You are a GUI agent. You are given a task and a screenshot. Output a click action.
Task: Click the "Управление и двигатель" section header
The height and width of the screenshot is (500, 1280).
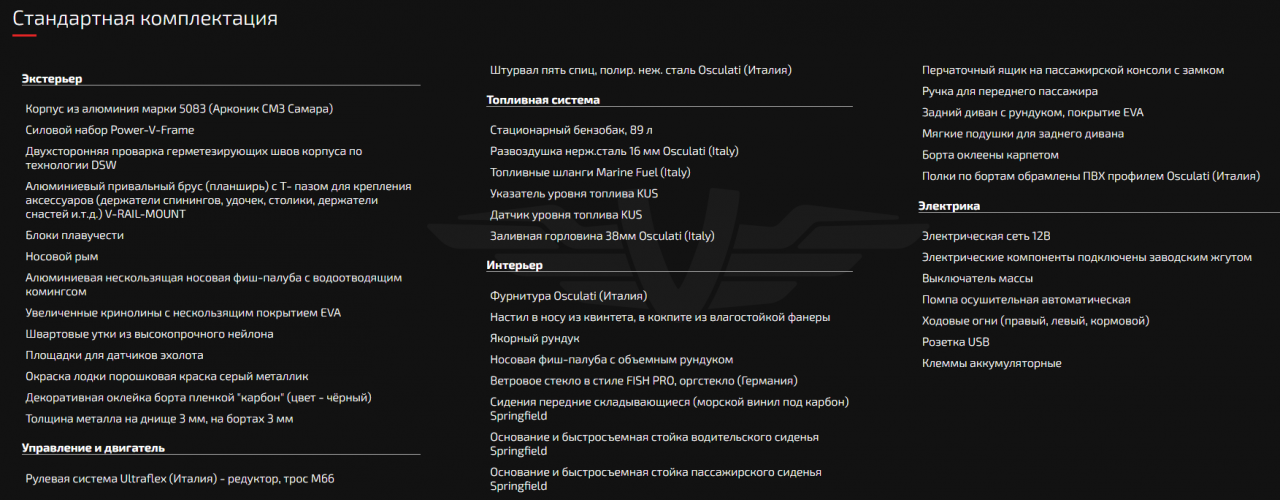[x=93, y=447]
